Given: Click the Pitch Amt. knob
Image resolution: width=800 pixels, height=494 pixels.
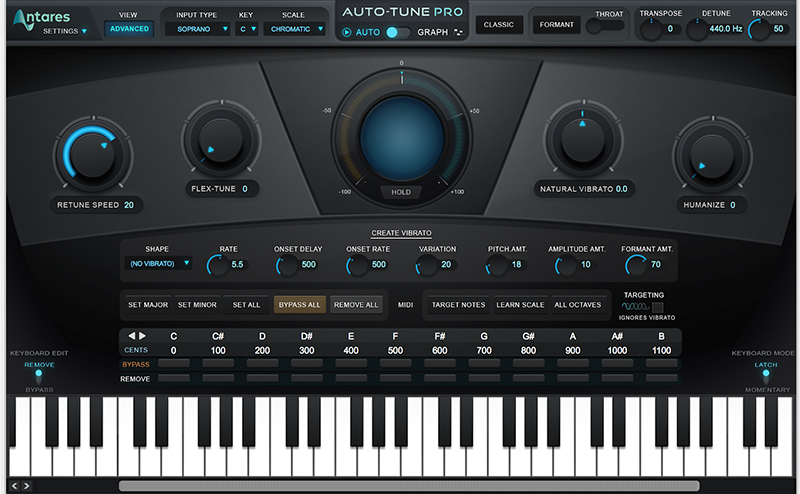Looking at the screenshot, I should [496, 265].
